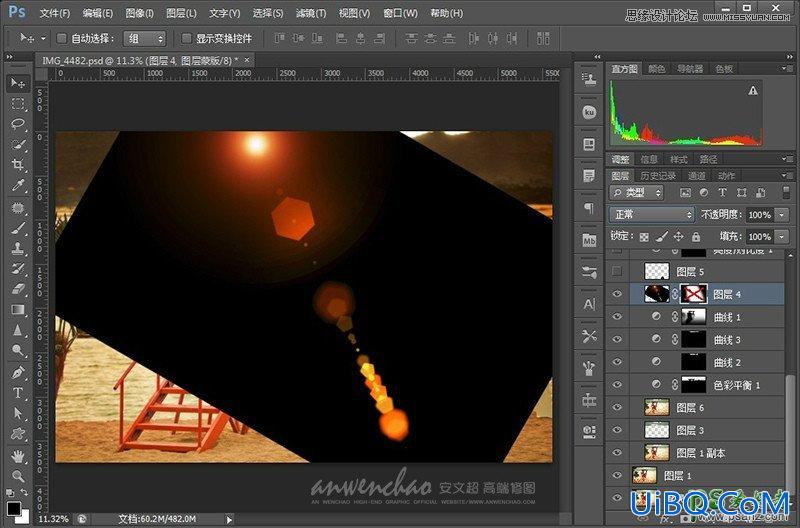Show hidden layer 图层 5
The width and height of the screenshot is (800, 528).
click(617, 271)
